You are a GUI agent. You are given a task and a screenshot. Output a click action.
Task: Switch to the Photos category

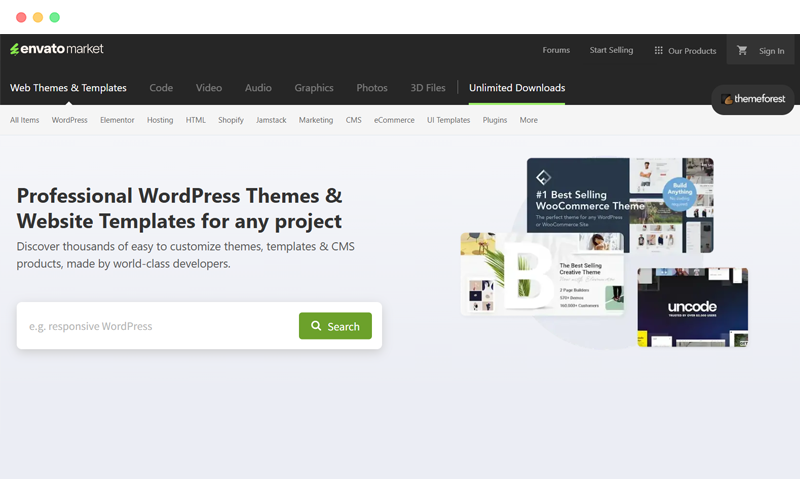372,88
